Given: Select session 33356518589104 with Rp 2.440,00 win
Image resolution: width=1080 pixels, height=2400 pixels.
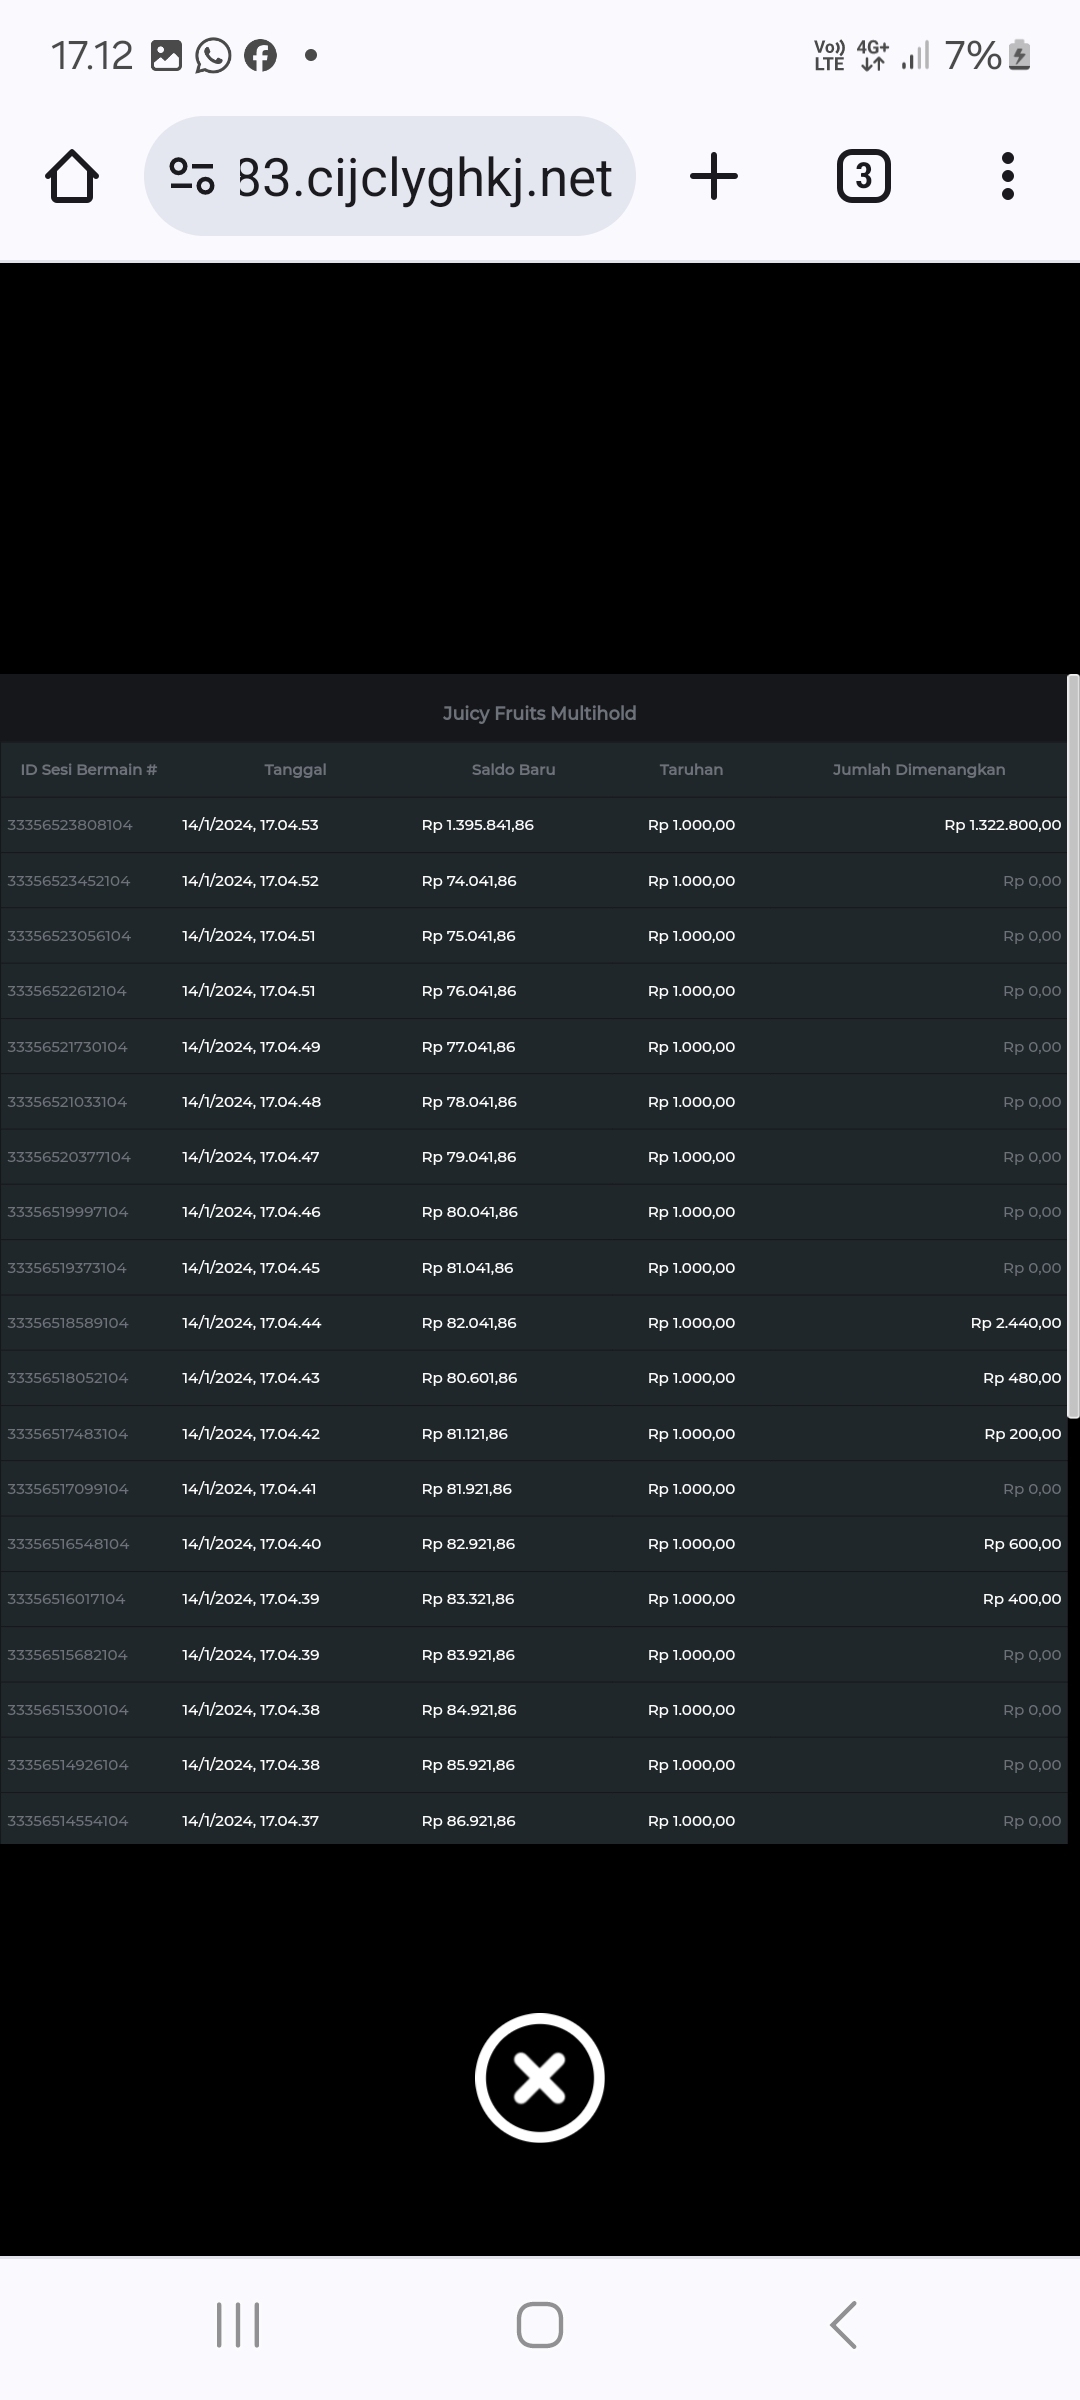Looking at the screenshot, I should 68,1323.
